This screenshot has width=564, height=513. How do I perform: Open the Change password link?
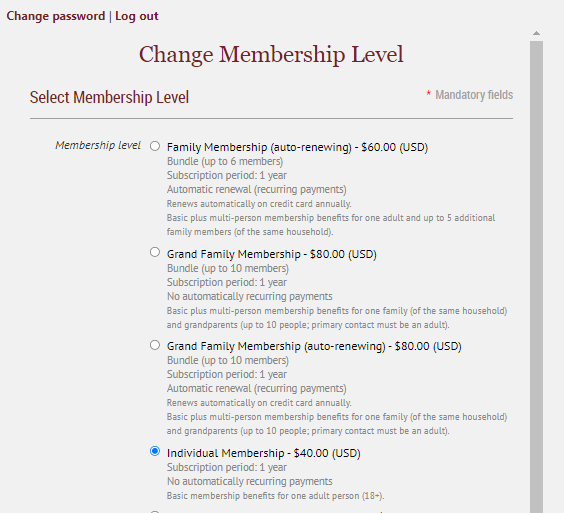point(56,16)
